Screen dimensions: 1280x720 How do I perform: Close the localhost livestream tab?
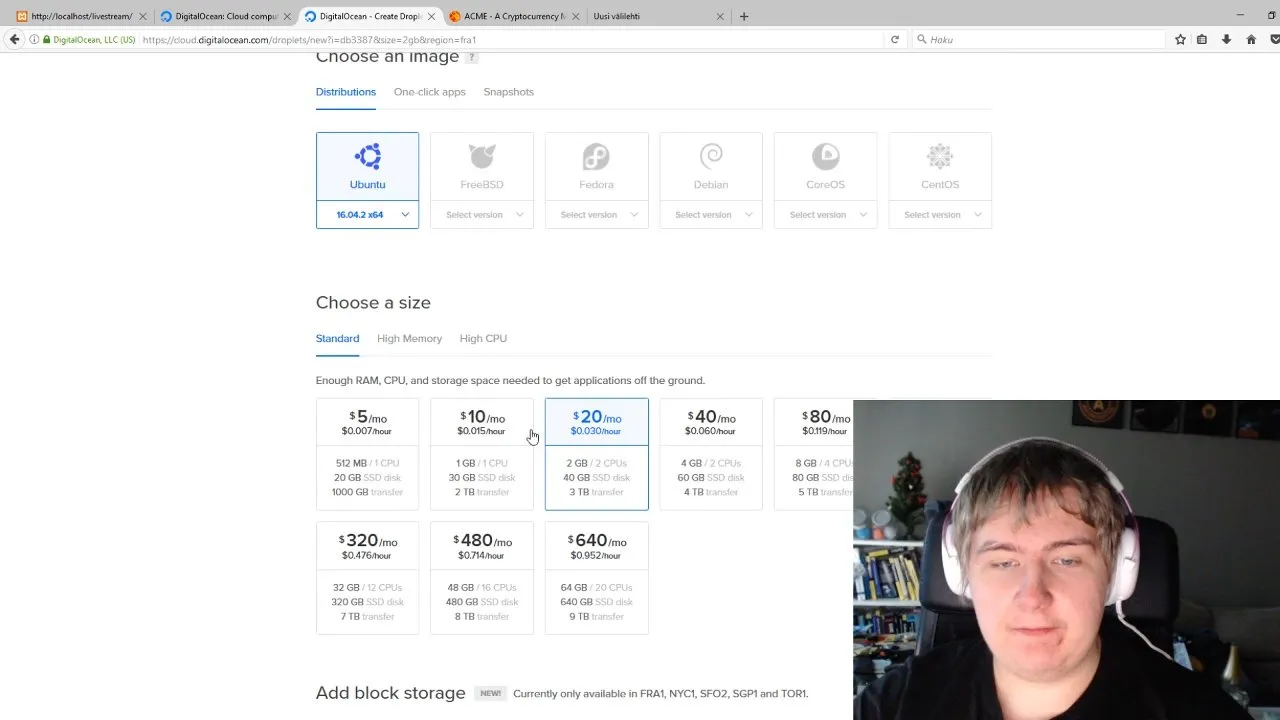pyautogui.click(x=143, y=16)
